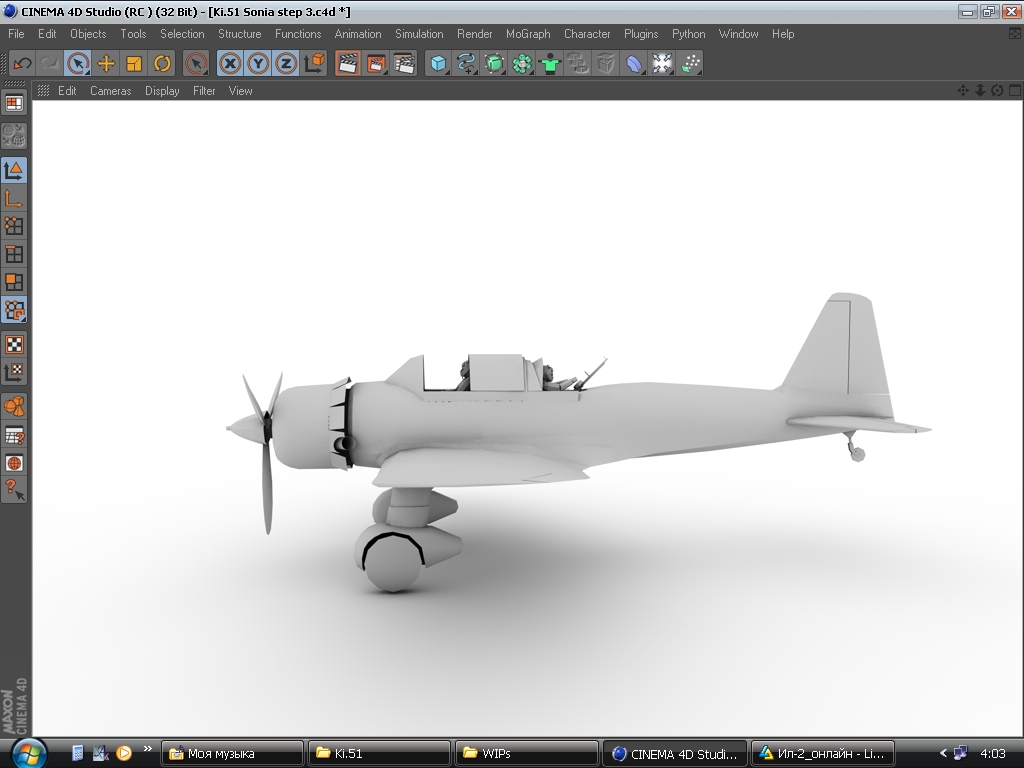Expand hidden Quick Launch icons chevron
Viewport: 1024px width, 768px height.
148,748
